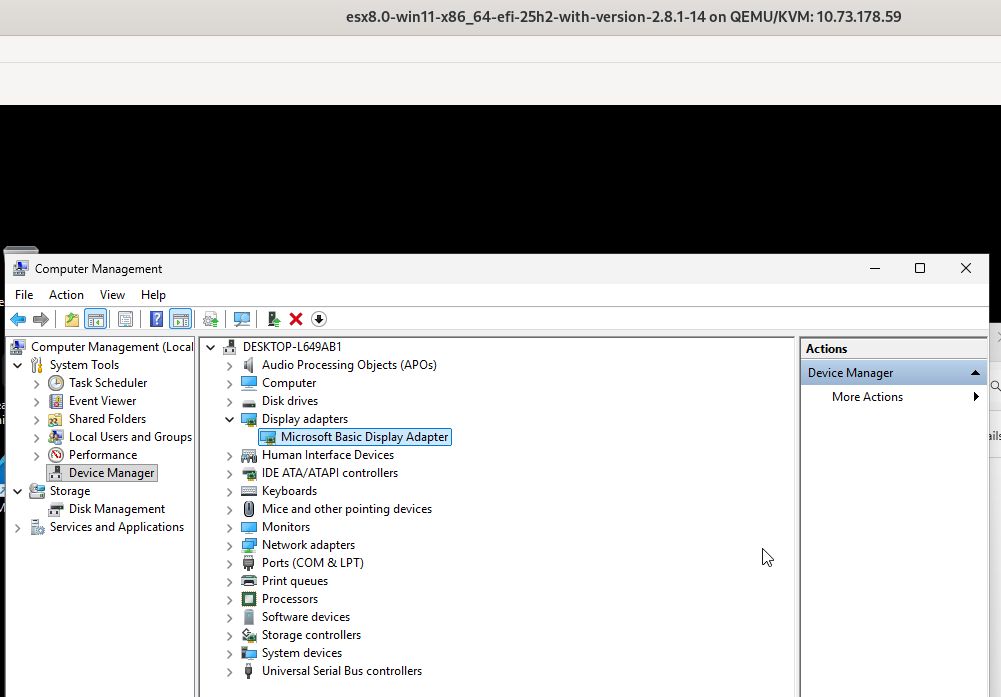Screen dimensions: 1001x697
Task: Select Microsoft Basic Display Adapter device
Action: click(x=355, y=437)
